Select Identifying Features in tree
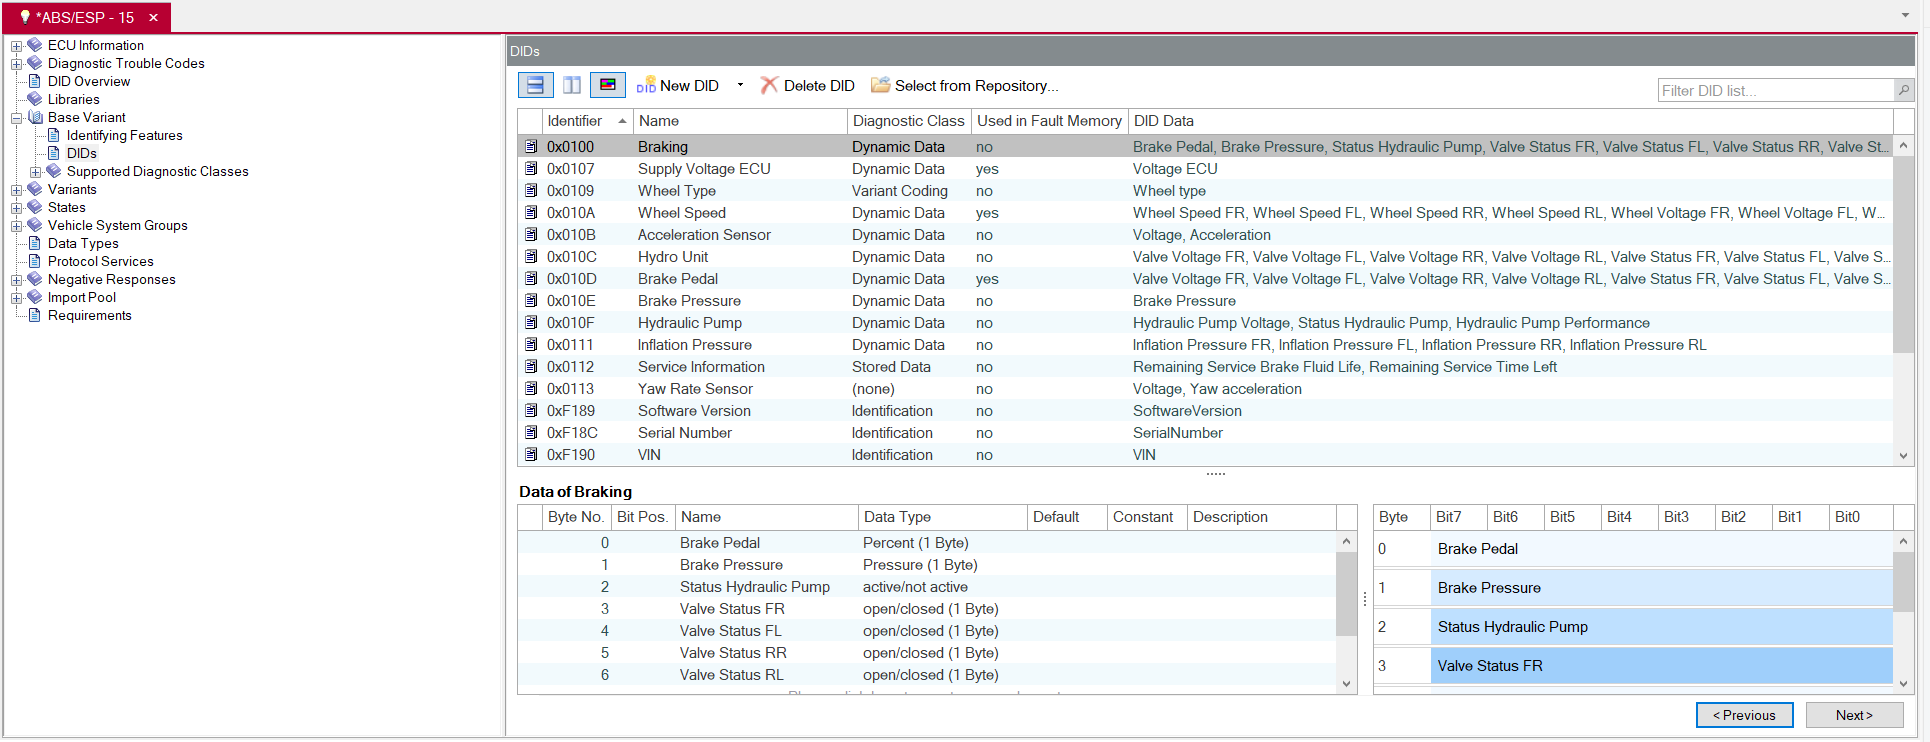Screen dimensions: 1930x742 (x=125, y=135)
